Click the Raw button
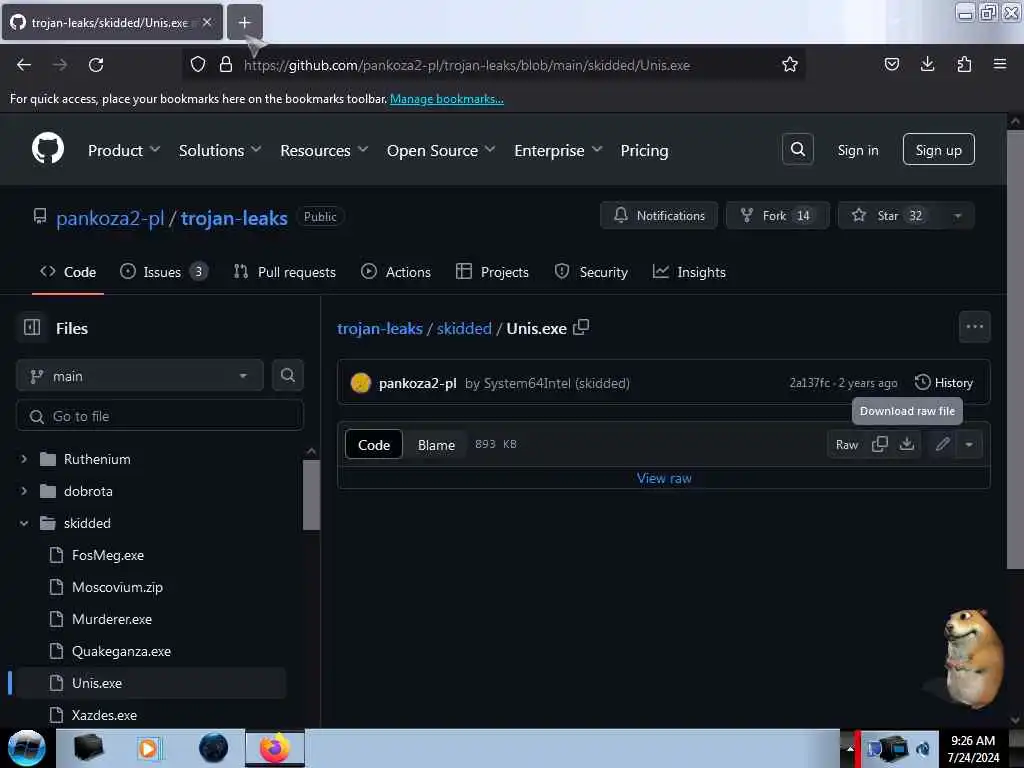This screenshot has width=1024, height=768. click(x=846, y=444)
